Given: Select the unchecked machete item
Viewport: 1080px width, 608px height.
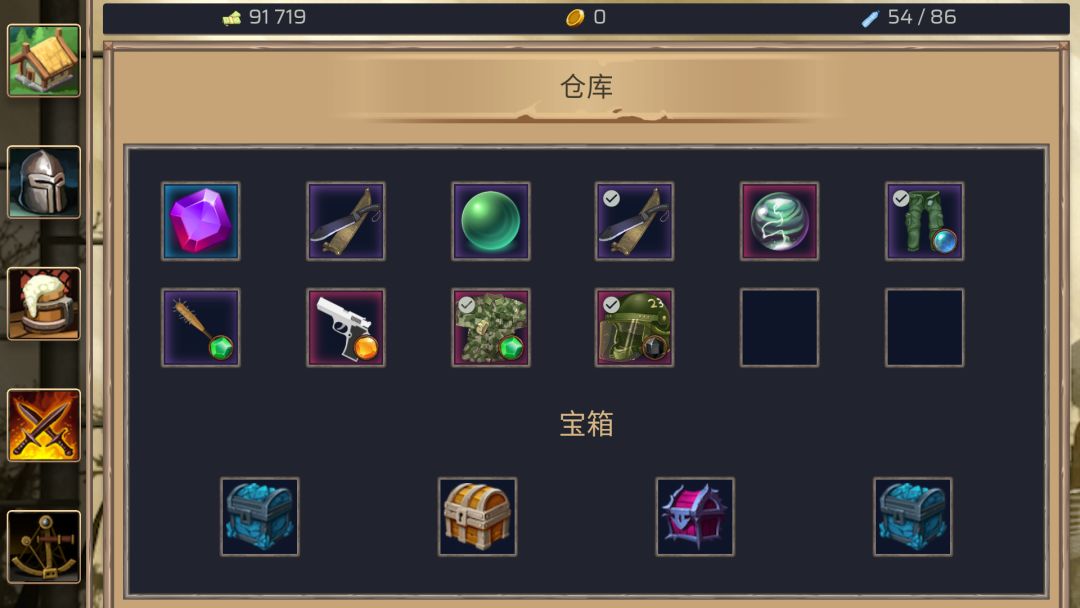Looking at the screenshot, I should [346, 221].
